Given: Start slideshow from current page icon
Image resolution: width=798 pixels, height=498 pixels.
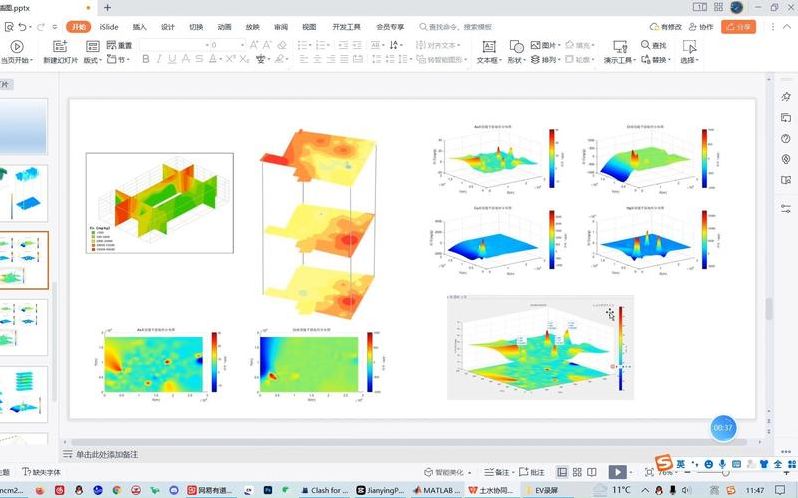Looking at the screenshot, I should (x=17, y=46).
